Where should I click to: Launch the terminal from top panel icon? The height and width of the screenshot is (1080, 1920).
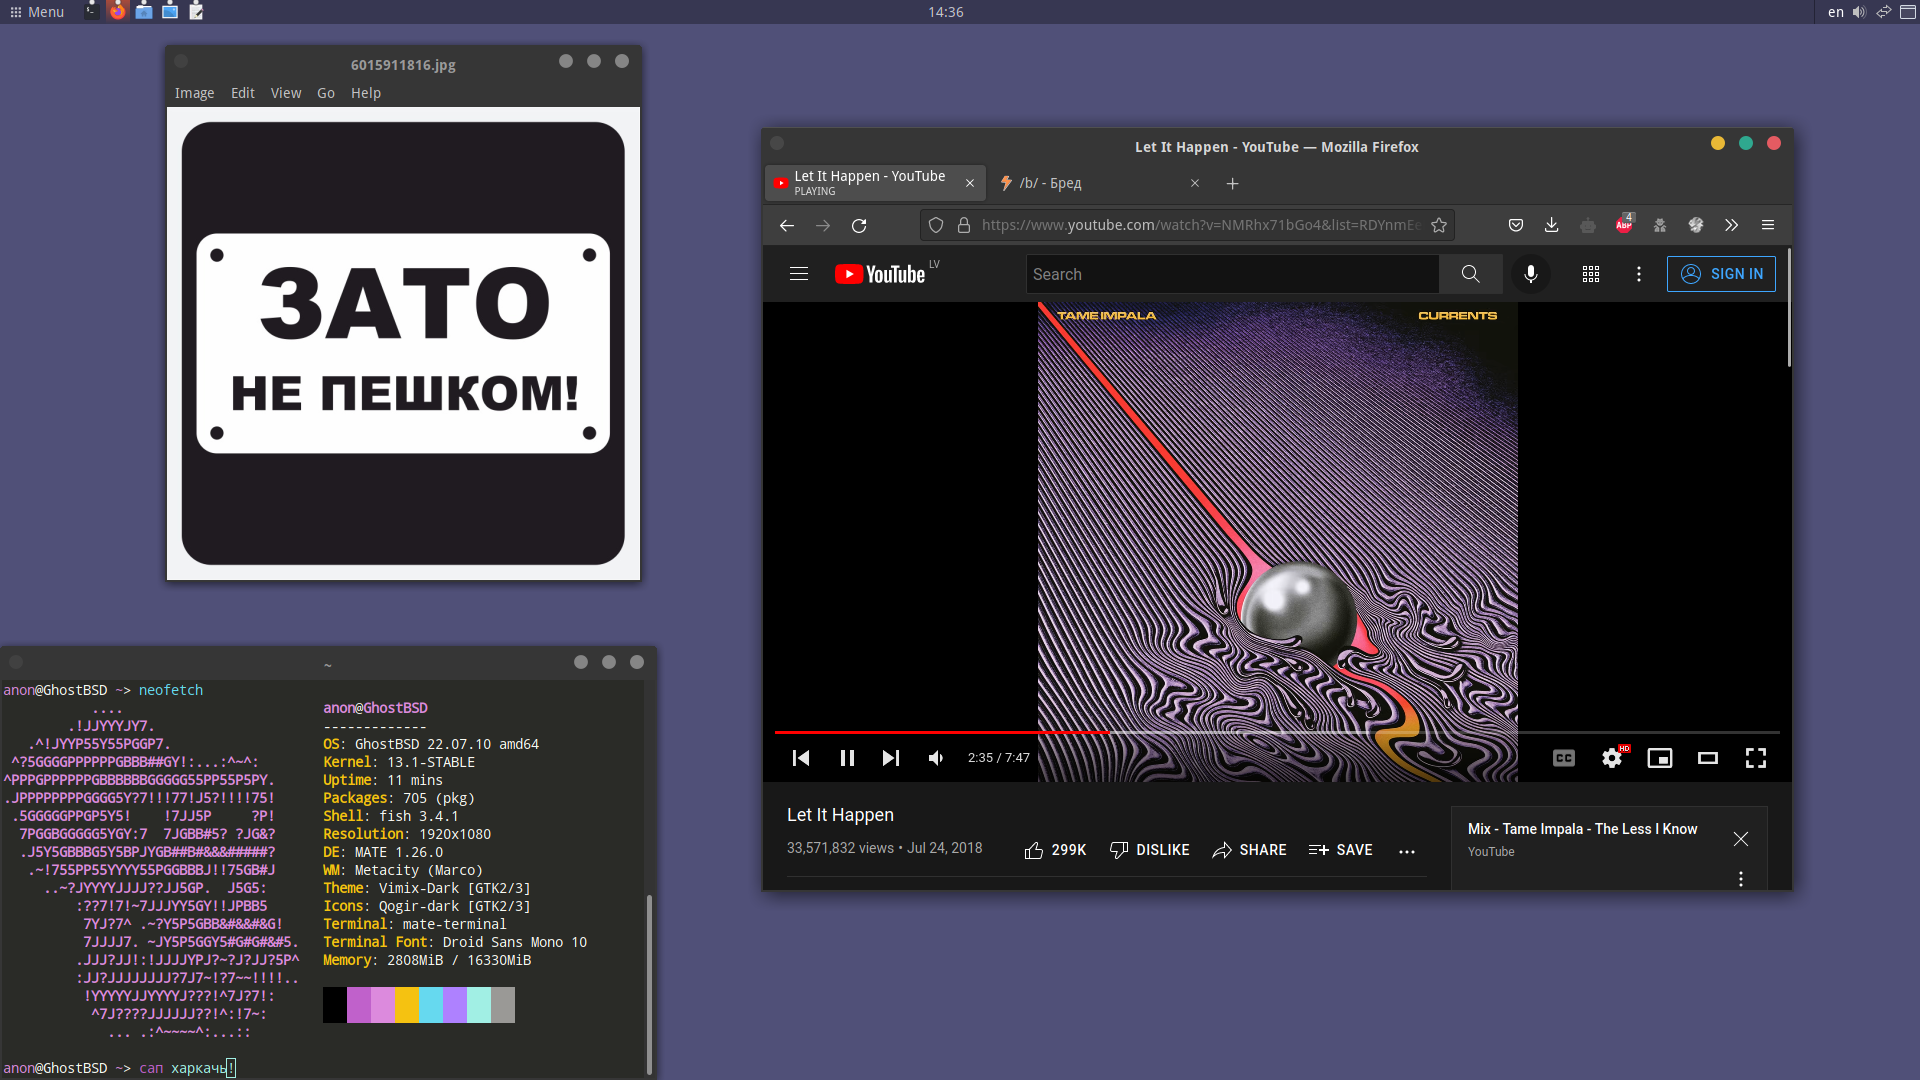pos(92,11)
